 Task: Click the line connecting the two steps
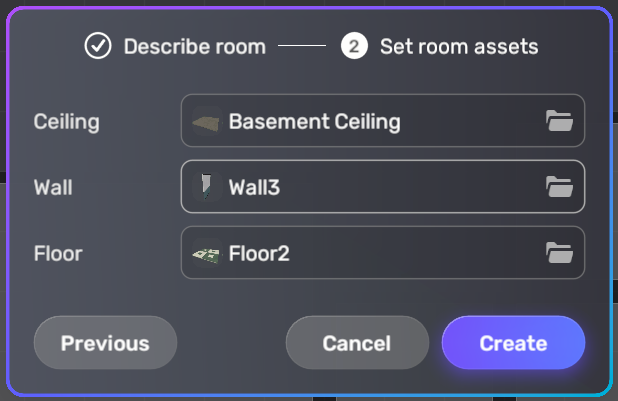(302, 46)
